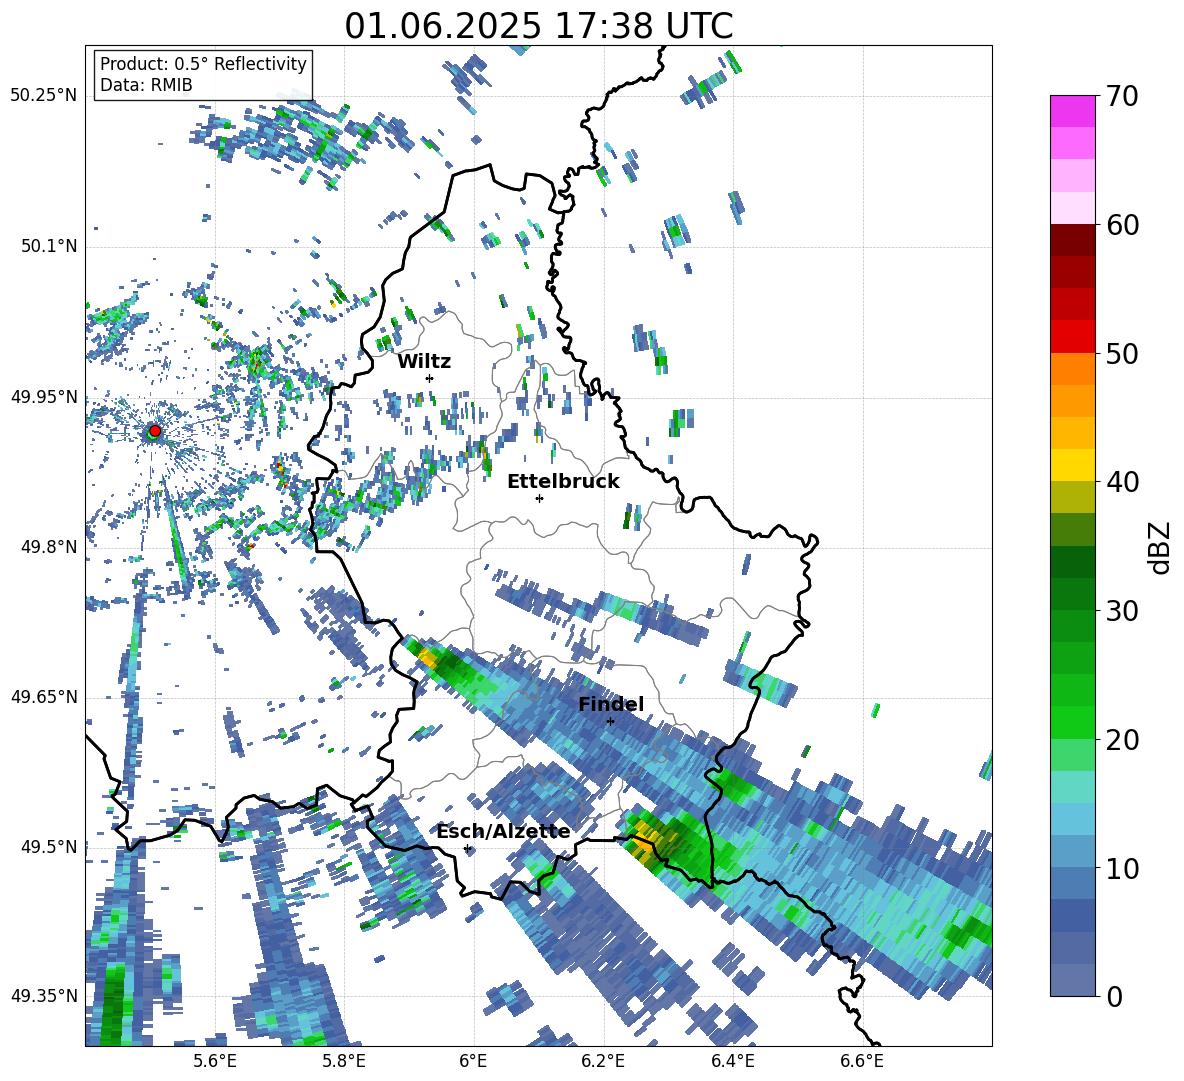
Task: Click the Wiltz location cross marker
Action: point(430,378)
